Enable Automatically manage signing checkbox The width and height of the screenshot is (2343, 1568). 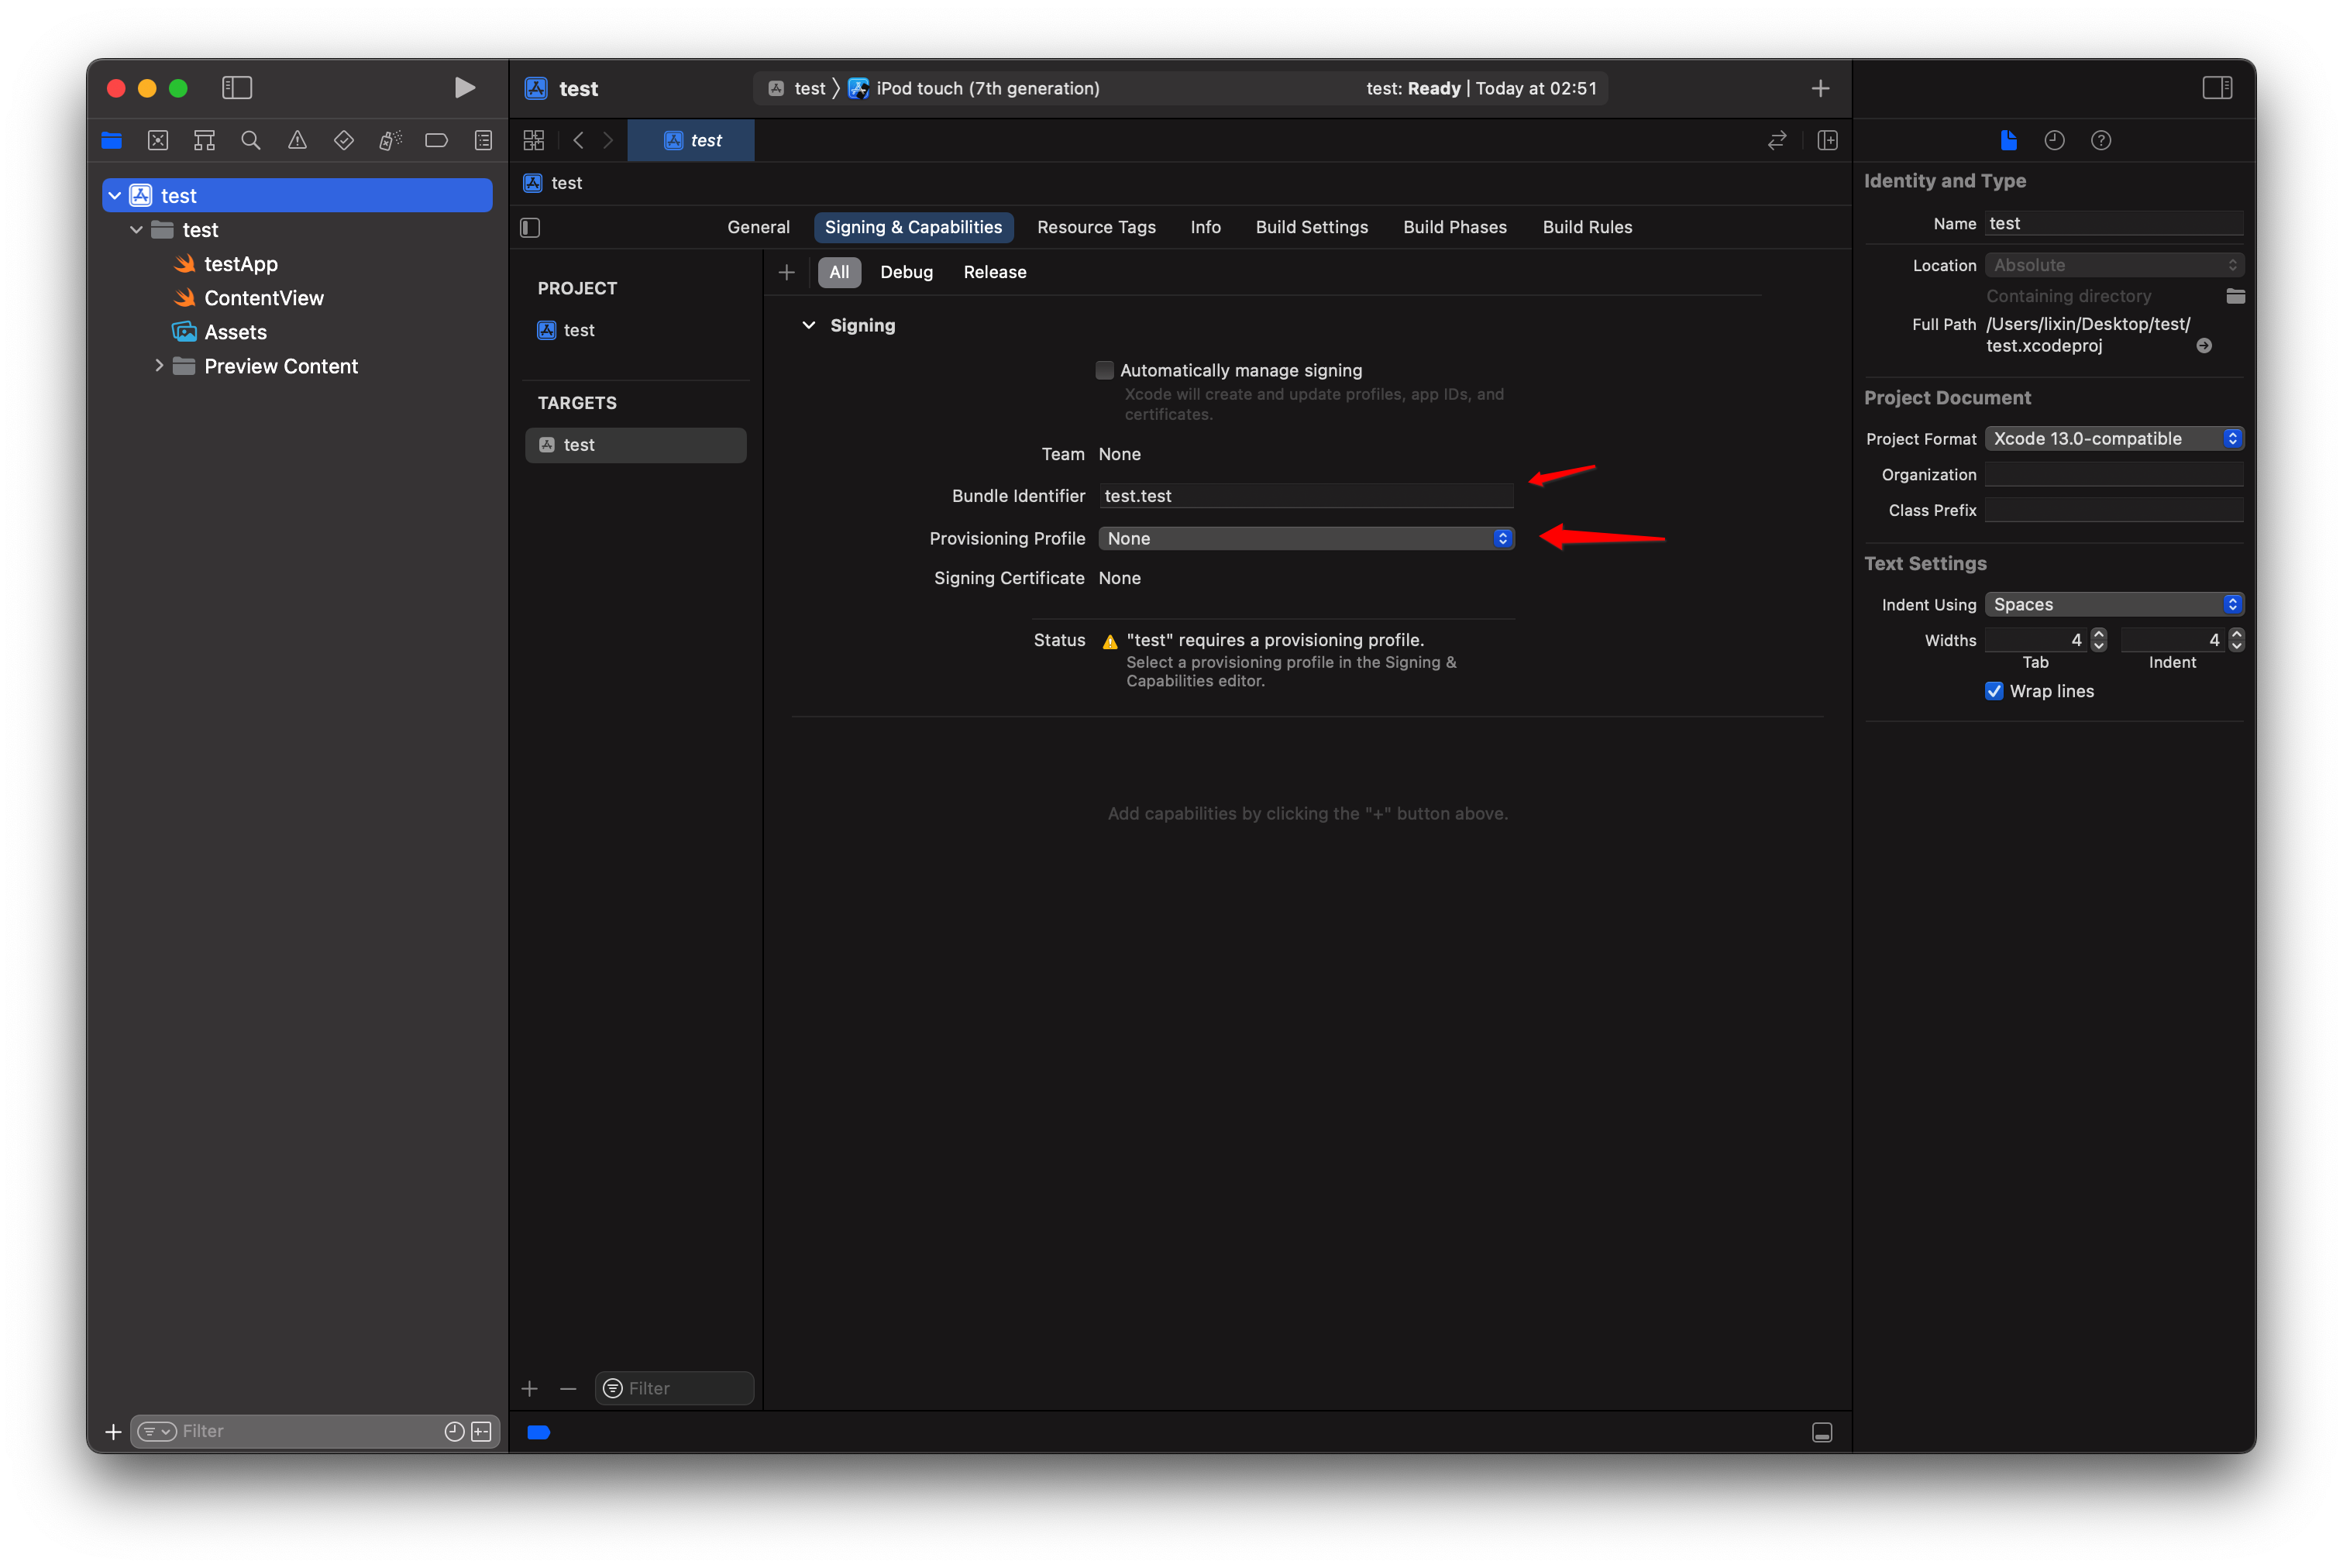1104,370
